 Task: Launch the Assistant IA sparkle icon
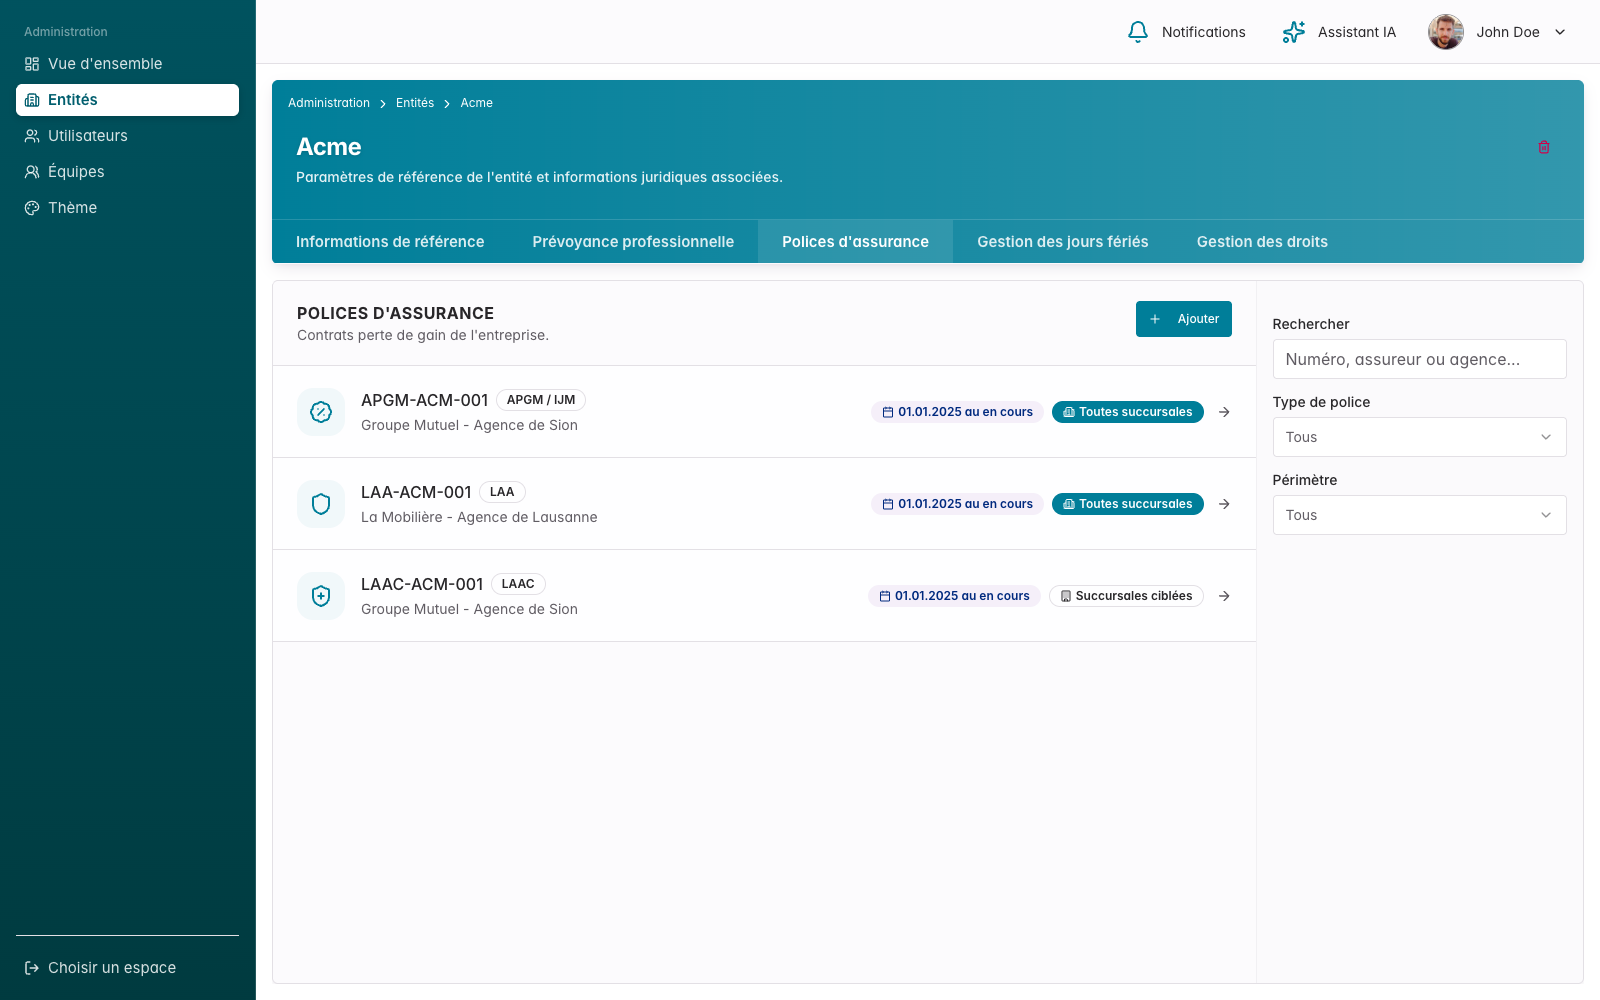(1294, 32)
